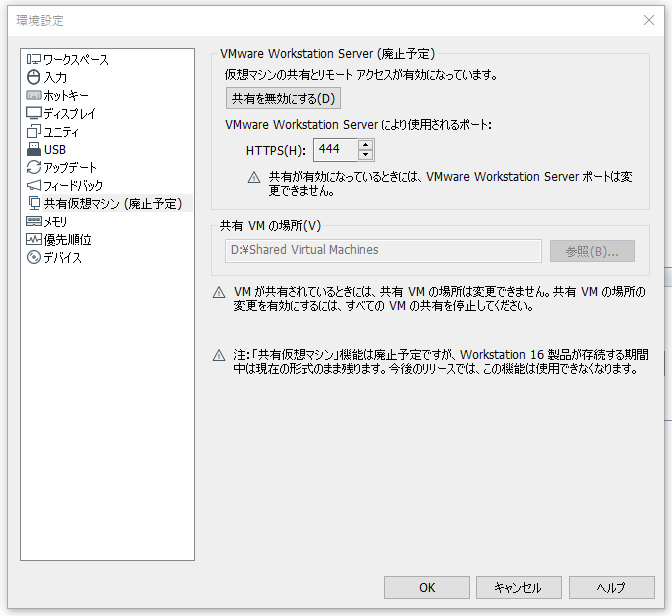Go to ホットキー settings
Screen dimensions: 672x616
pos(66,95)
